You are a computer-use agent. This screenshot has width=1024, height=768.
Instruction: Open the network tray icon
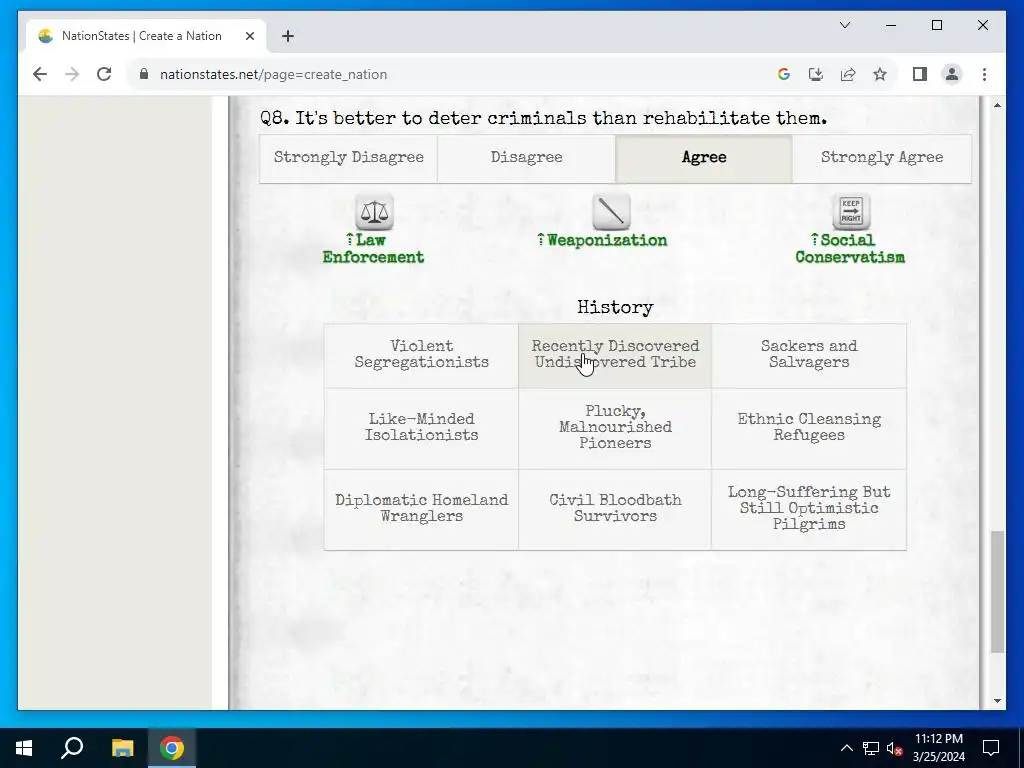[x=871, y=748]
